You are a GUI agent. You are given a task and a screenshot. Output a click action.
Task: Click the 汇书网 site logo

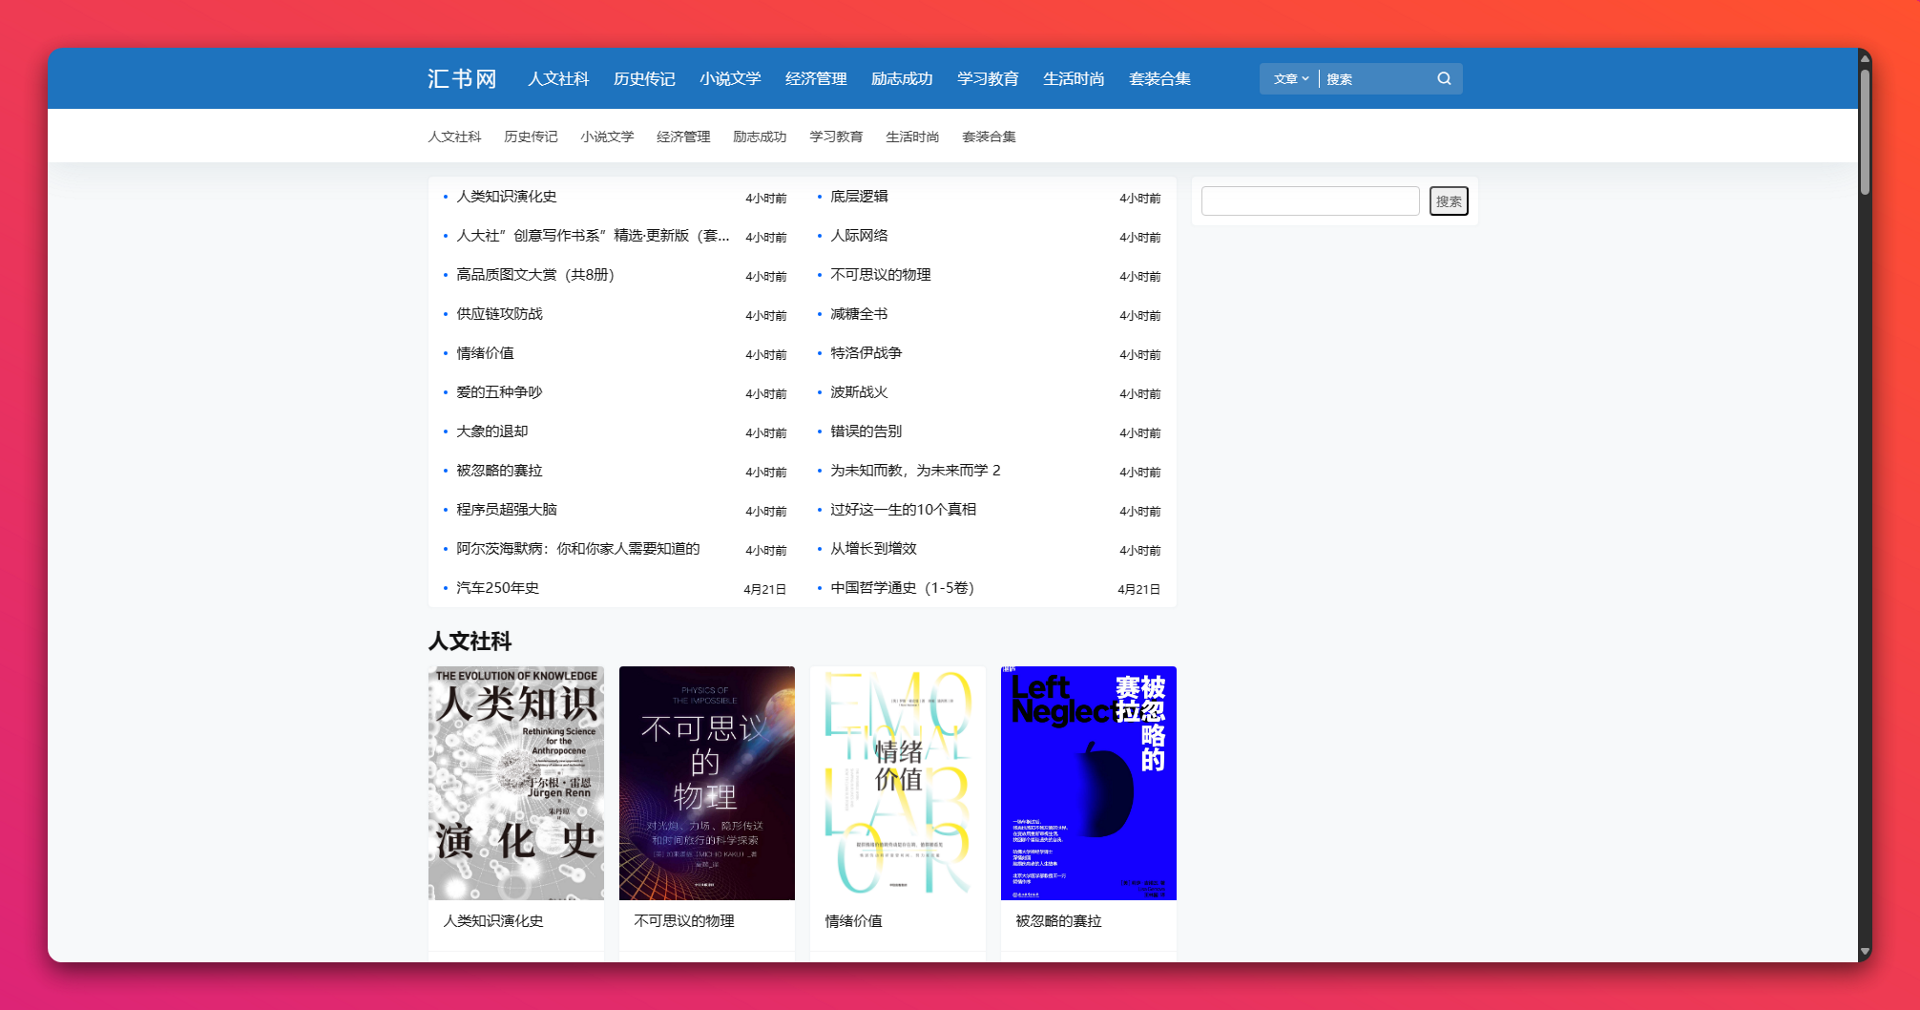coord(462,79)
